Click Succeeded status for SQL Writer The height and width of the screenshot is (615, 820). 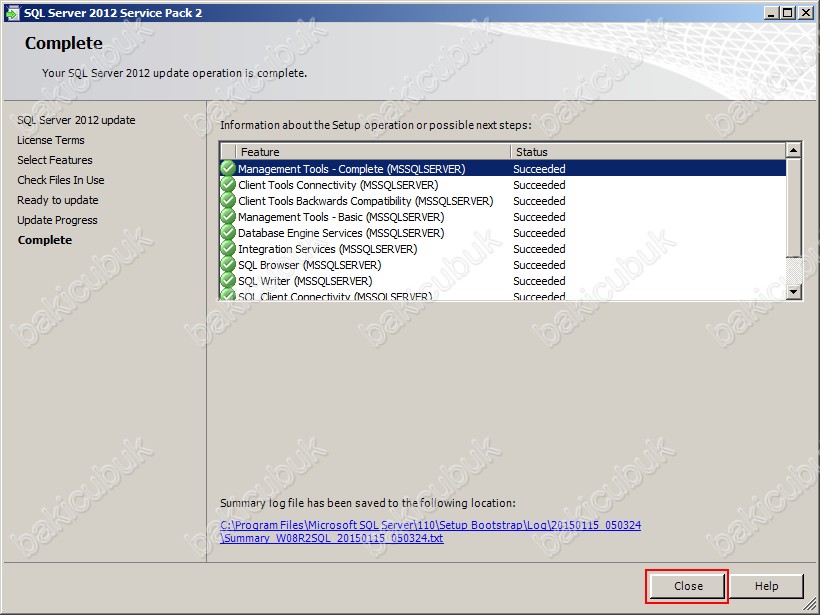pos(539,281)
